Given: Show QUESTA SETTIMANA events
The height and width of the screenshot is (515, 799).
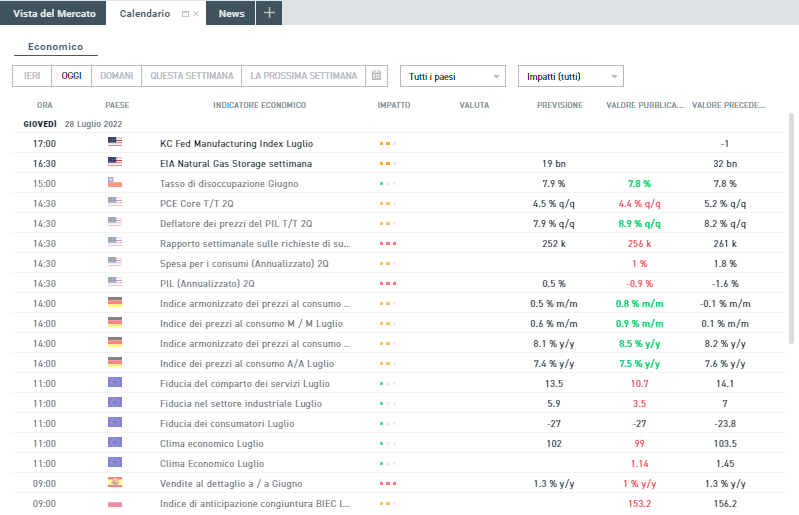Looking at the screenshot, I should click(x=192, y=76).
